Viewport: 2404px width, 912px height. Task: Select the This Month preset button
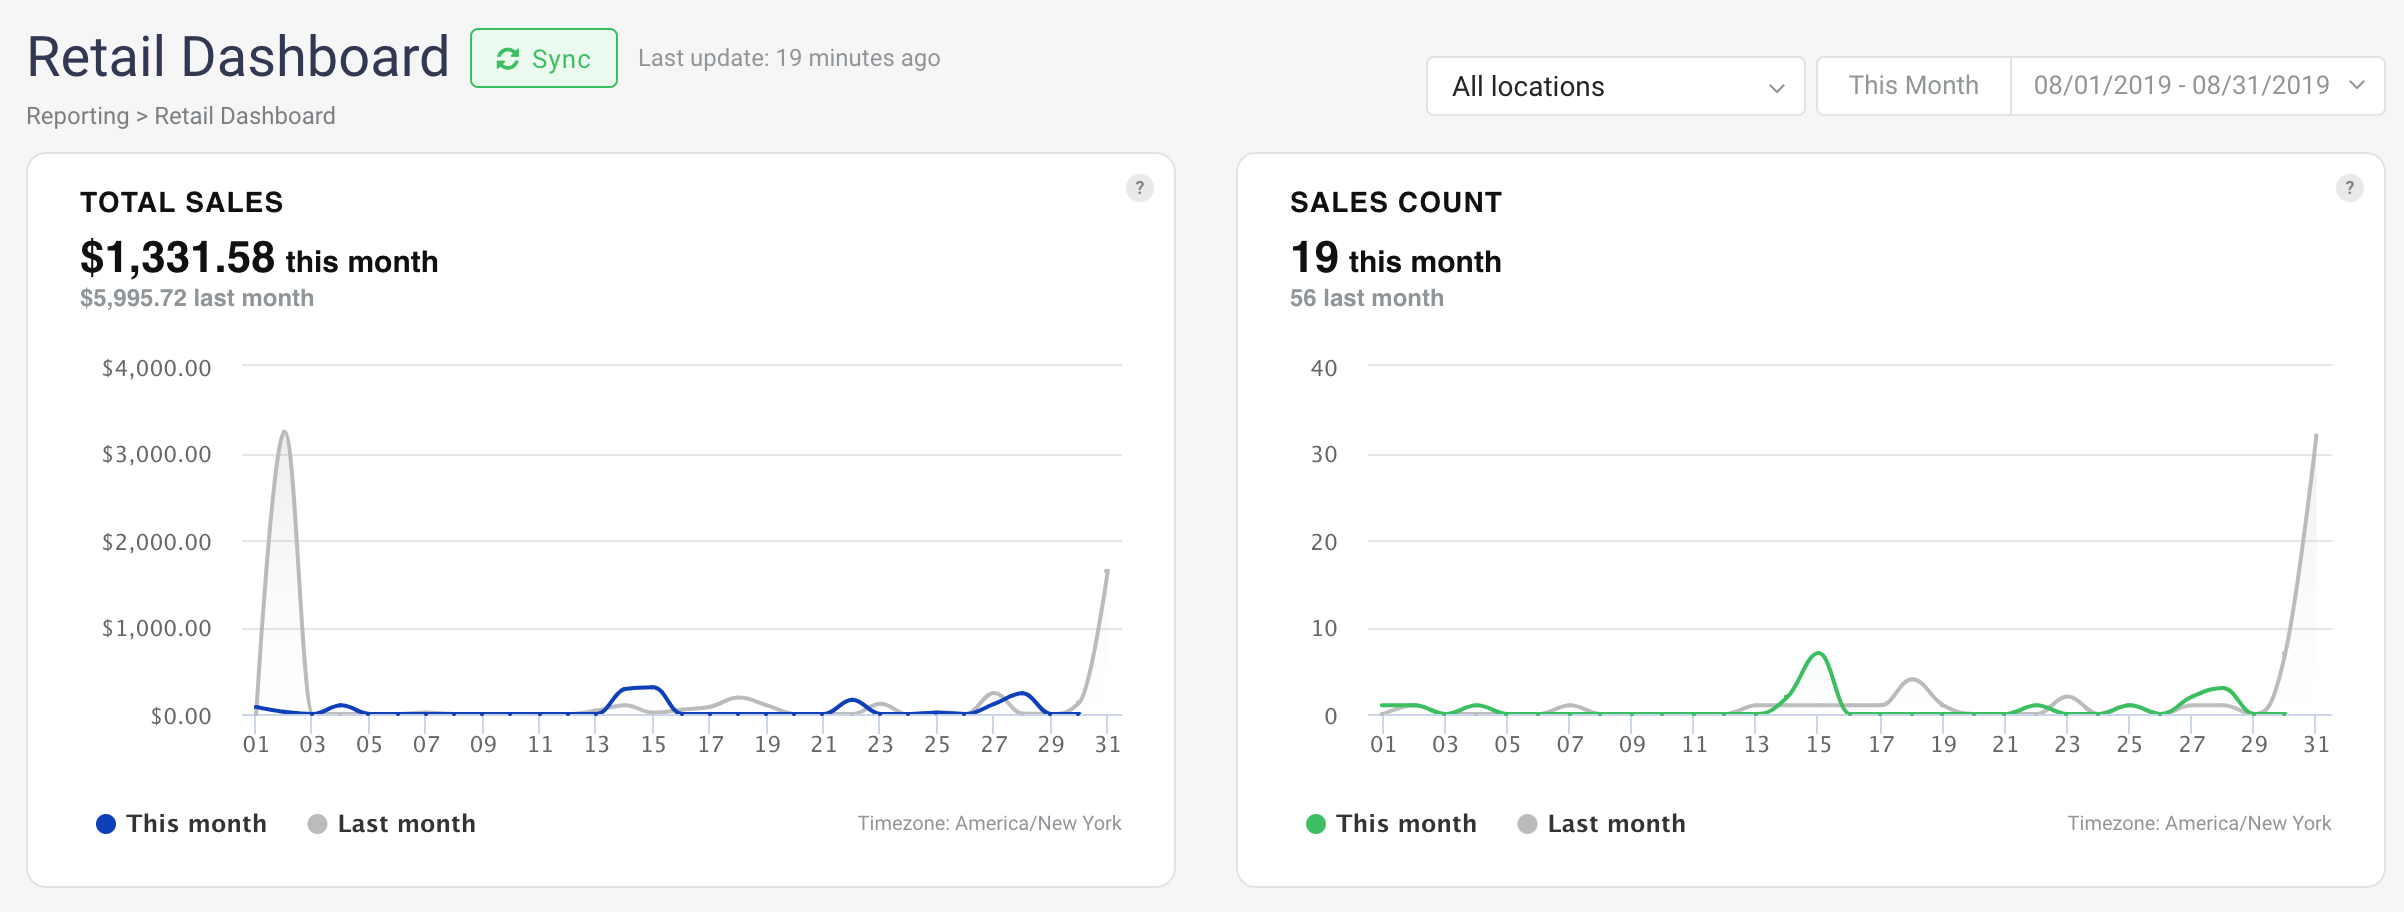1913,86
